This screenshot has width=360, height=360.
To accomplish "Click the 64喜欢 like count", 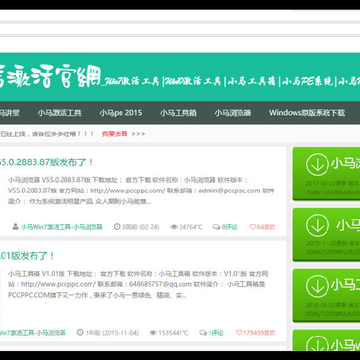I will tap(266, 227).
